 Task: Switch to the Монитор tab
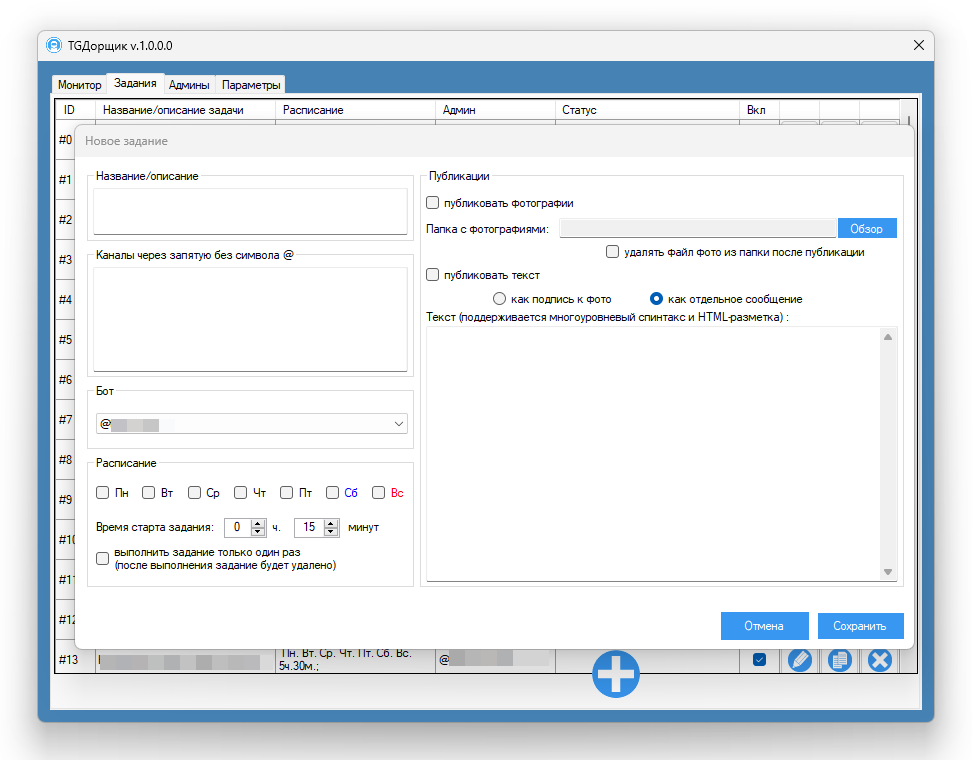(79, 85)
